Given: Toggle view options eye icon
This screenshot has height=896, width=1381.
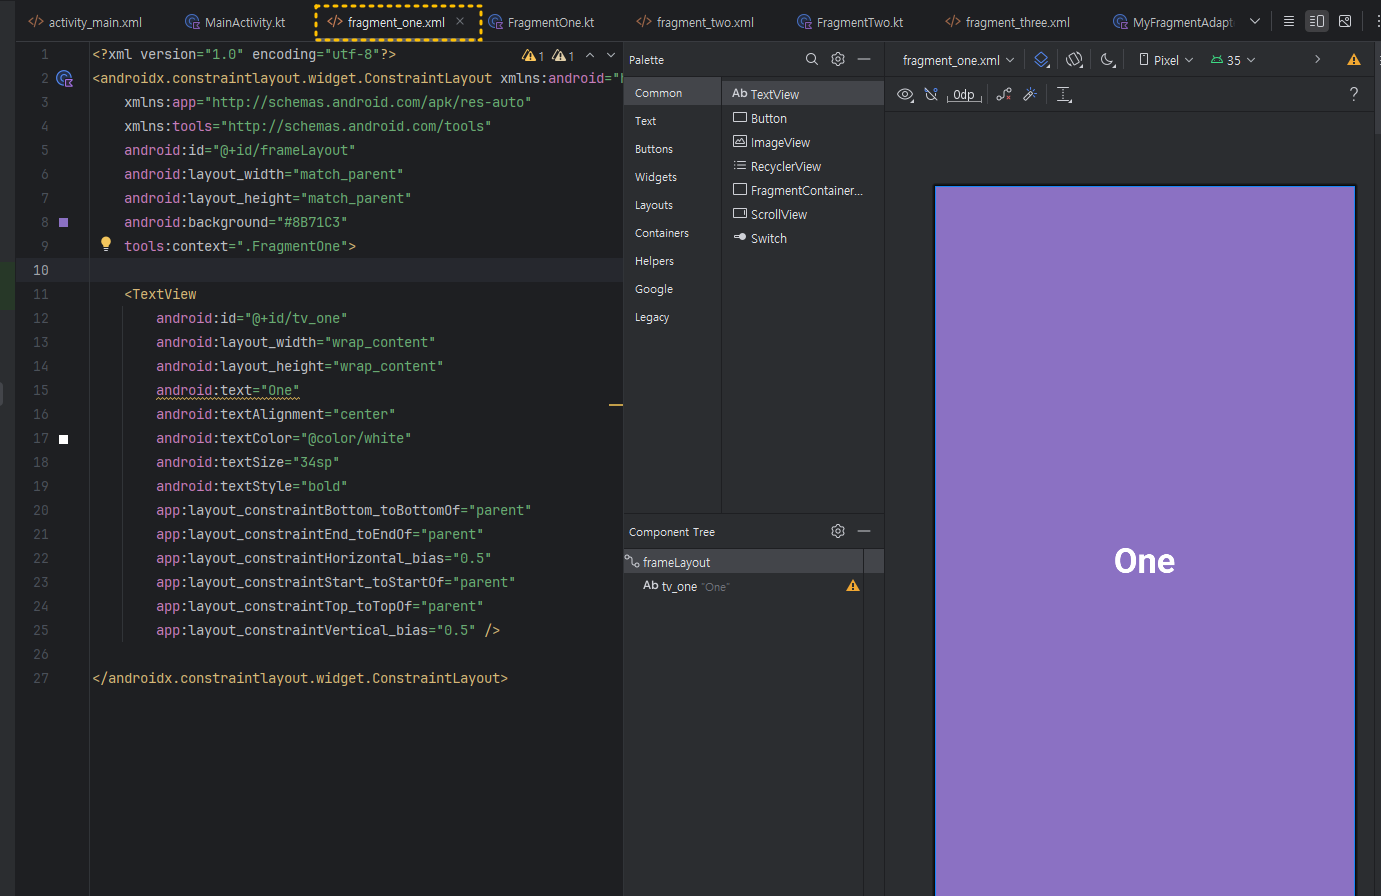Looking at the screenshot, I should click(x=905, y=94).
